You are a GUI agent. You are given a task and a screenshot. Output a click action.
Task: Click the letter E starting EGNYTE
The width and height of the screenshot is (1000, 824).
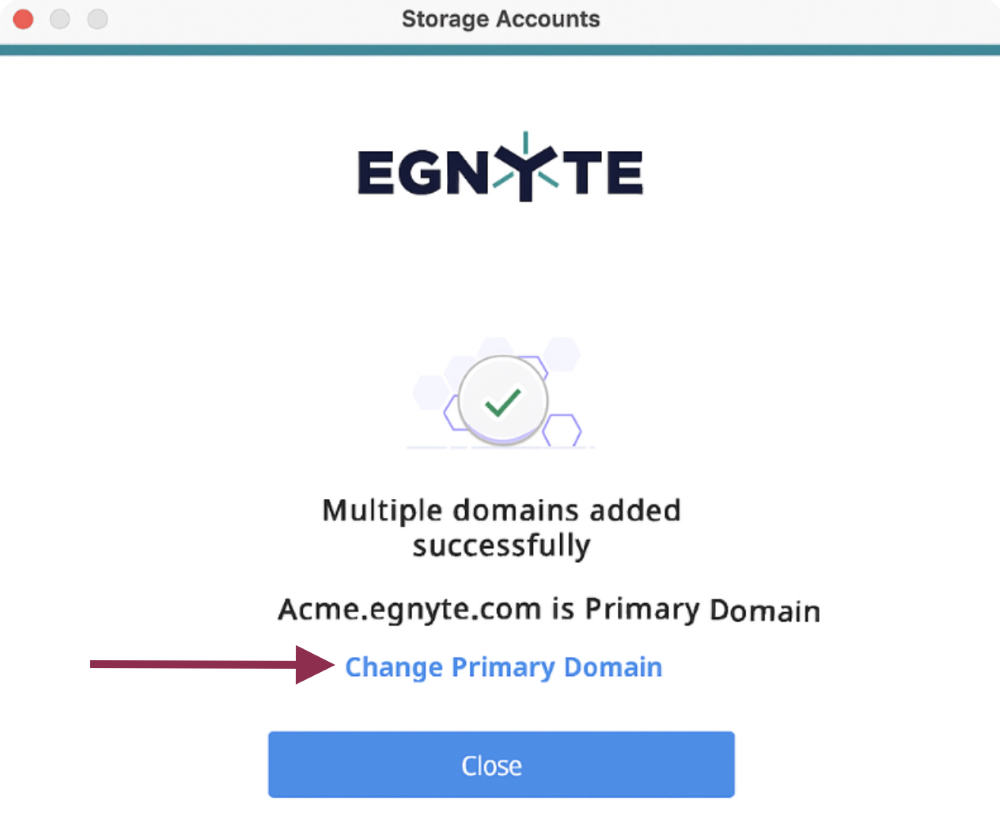tap(377, 173)
